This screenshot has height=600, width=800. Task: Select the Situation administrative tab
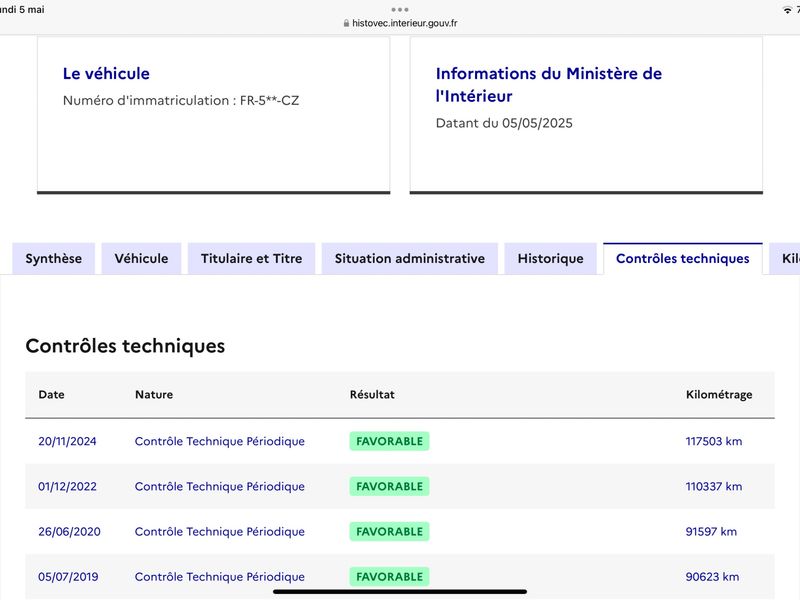410,259
